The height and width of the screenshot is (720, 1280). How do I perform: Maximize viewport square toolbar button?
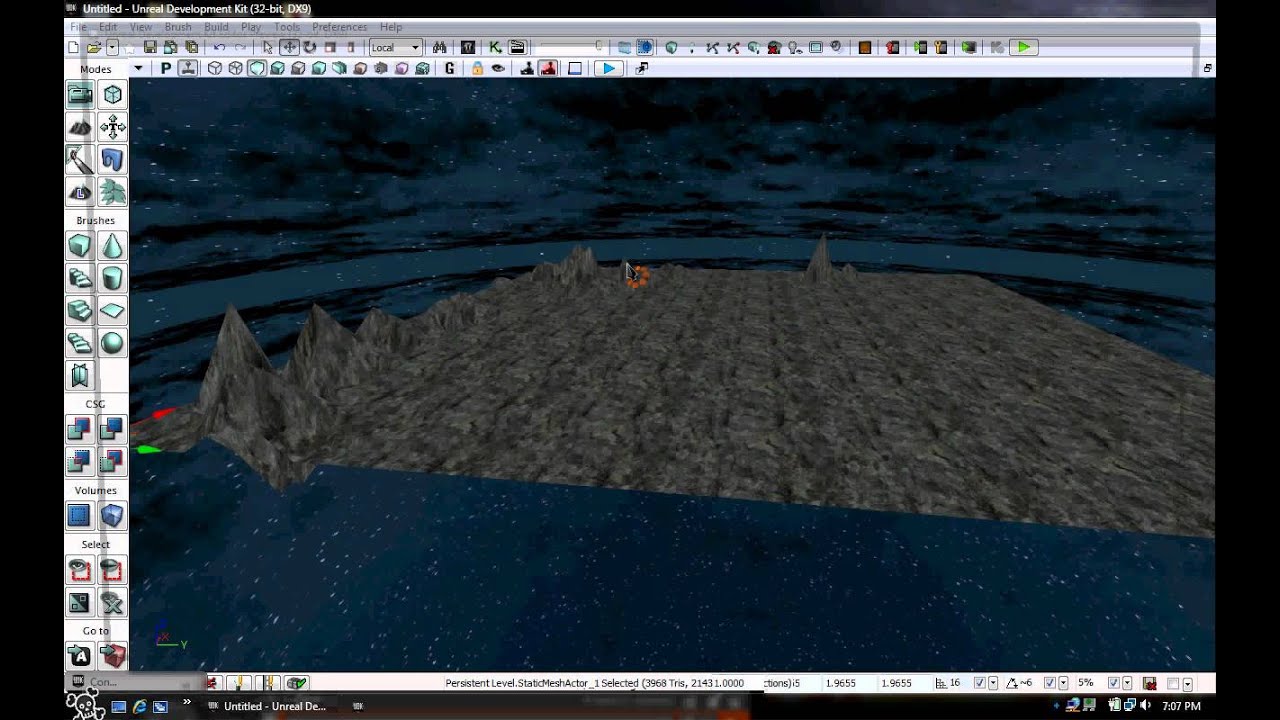click(x=575, y=68)
